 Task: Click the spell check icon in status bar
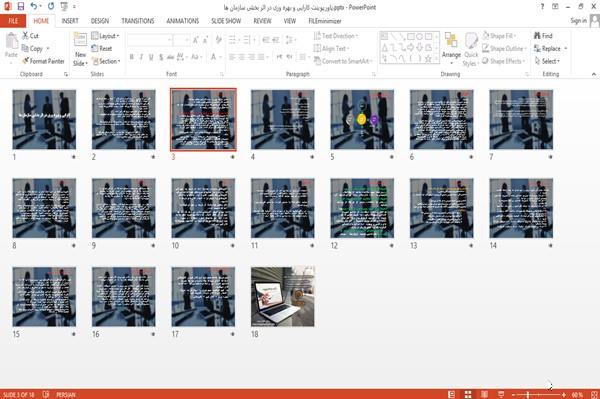coord(46,394)
